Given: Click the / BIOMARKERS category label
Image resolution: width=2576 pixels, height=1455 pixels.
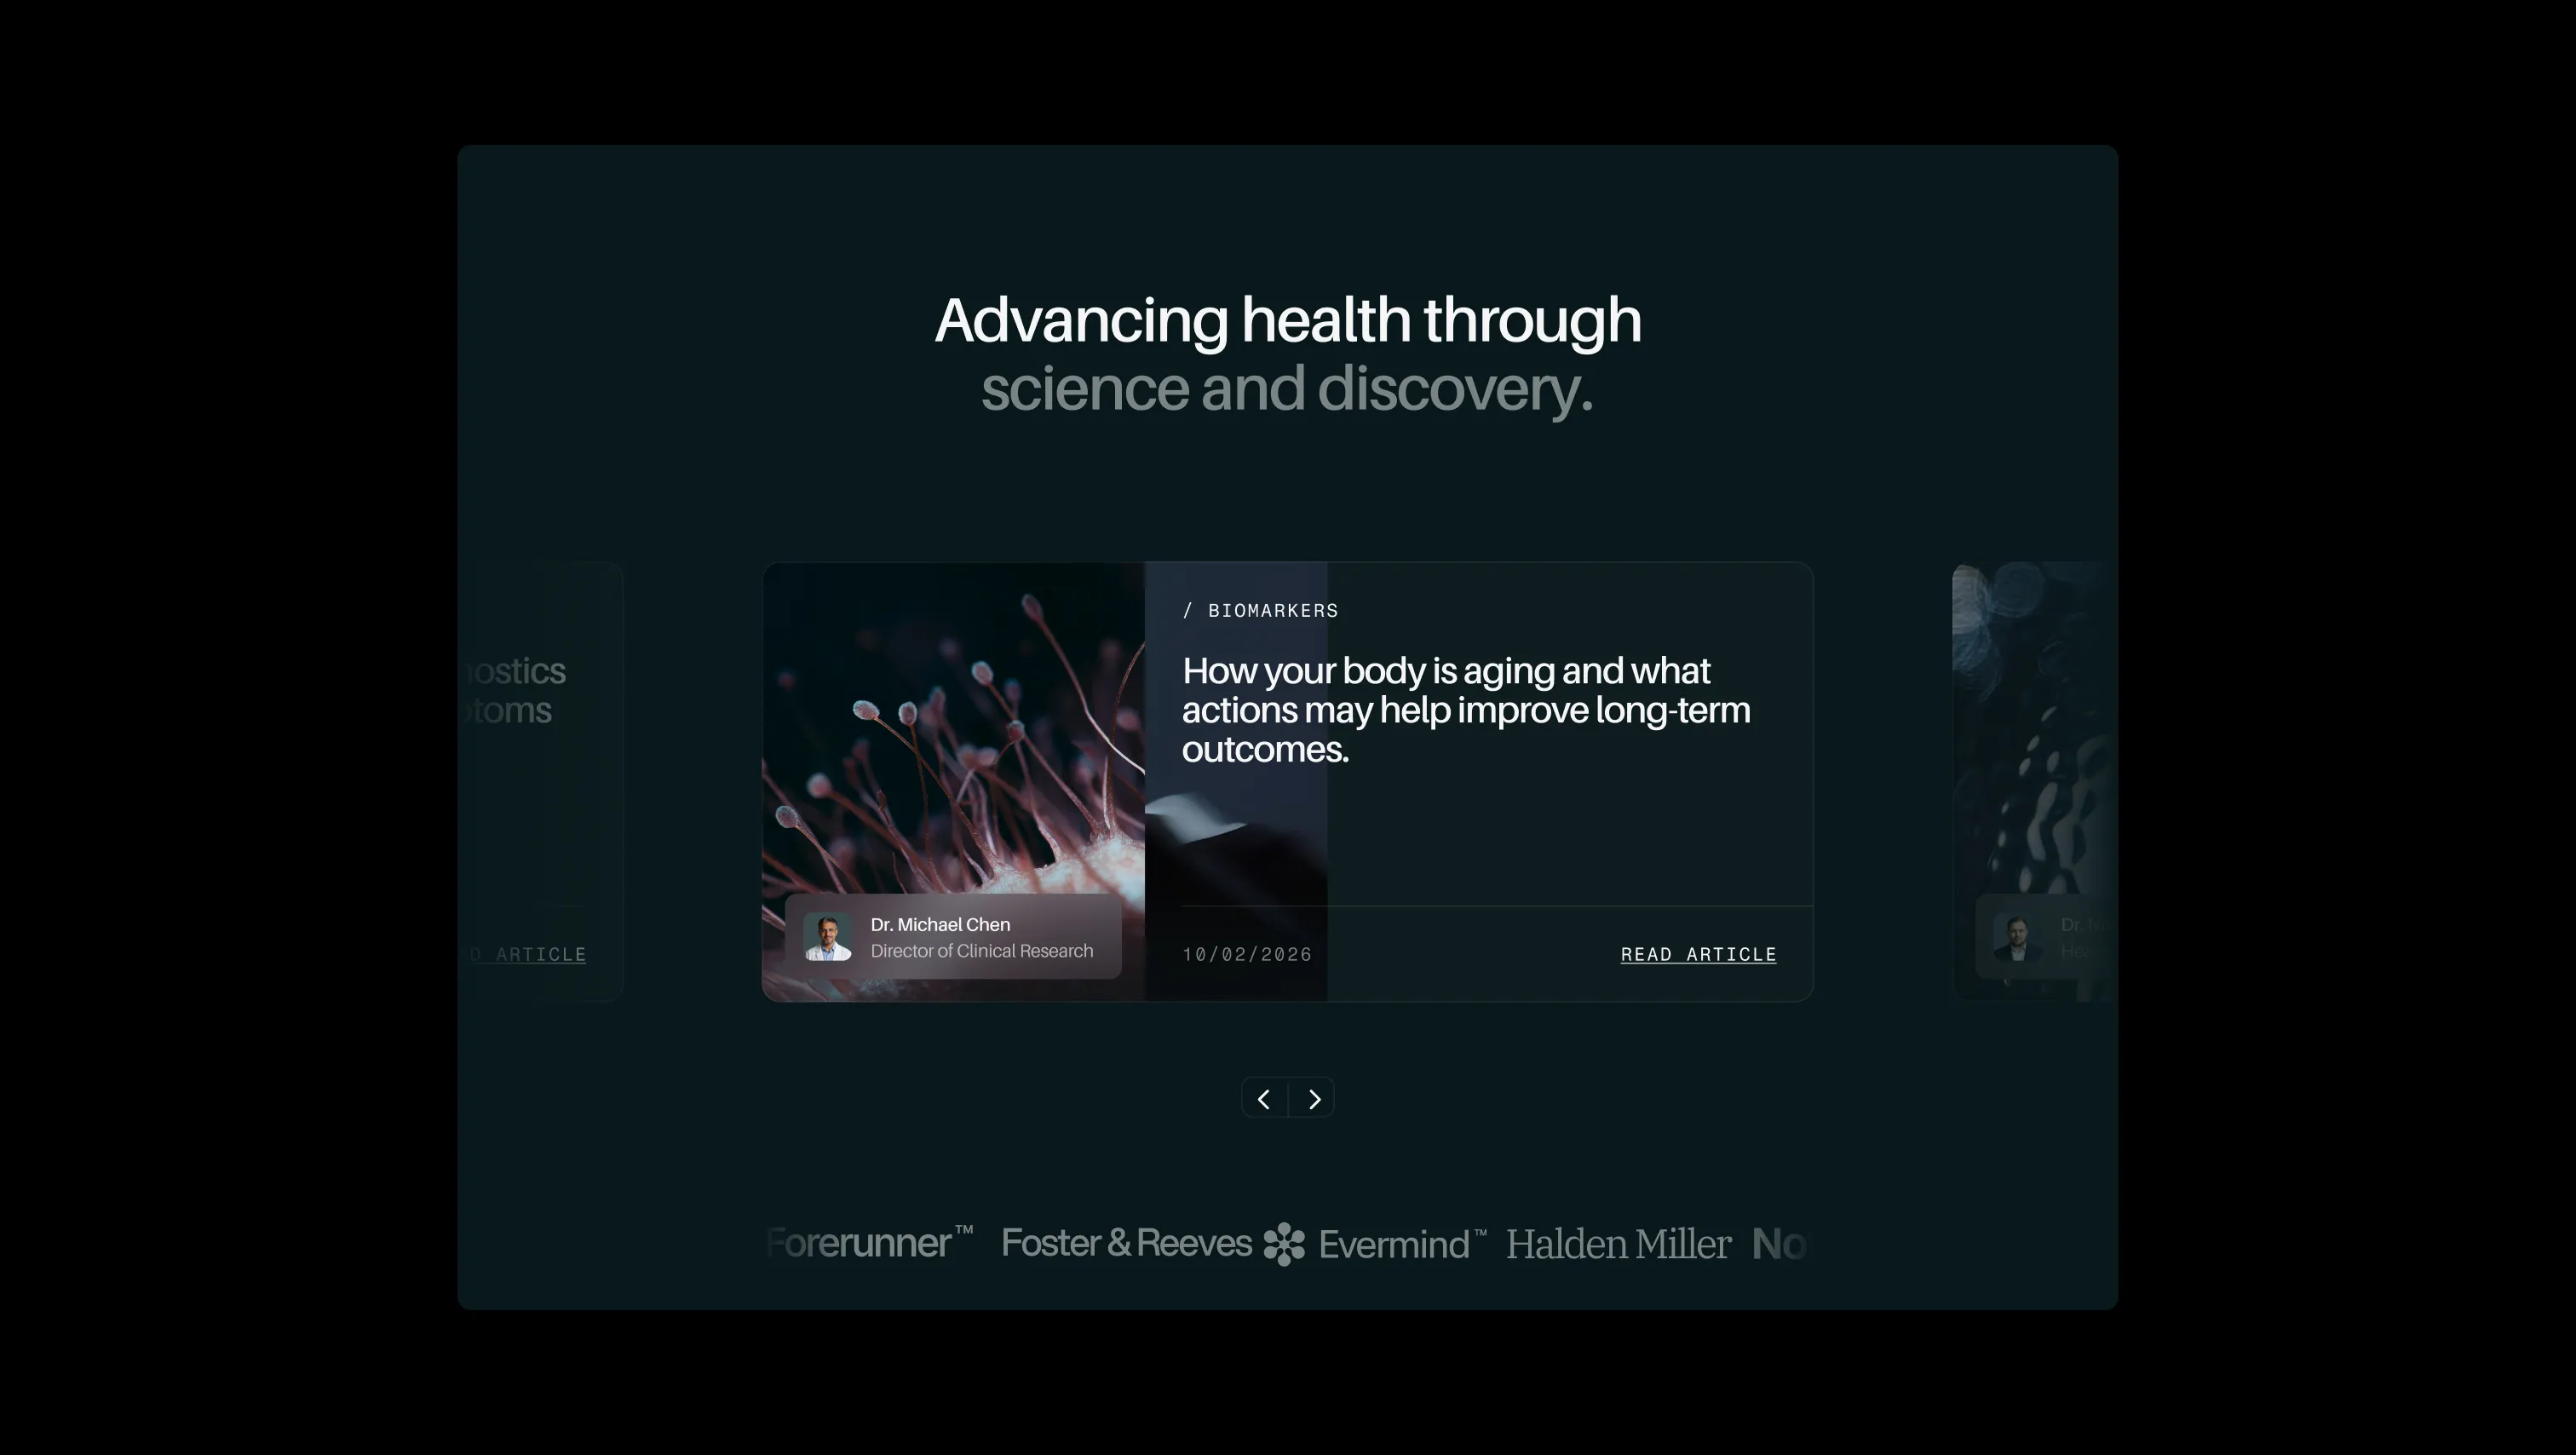Looking at the screenshot, I should tap(1260, 610).
